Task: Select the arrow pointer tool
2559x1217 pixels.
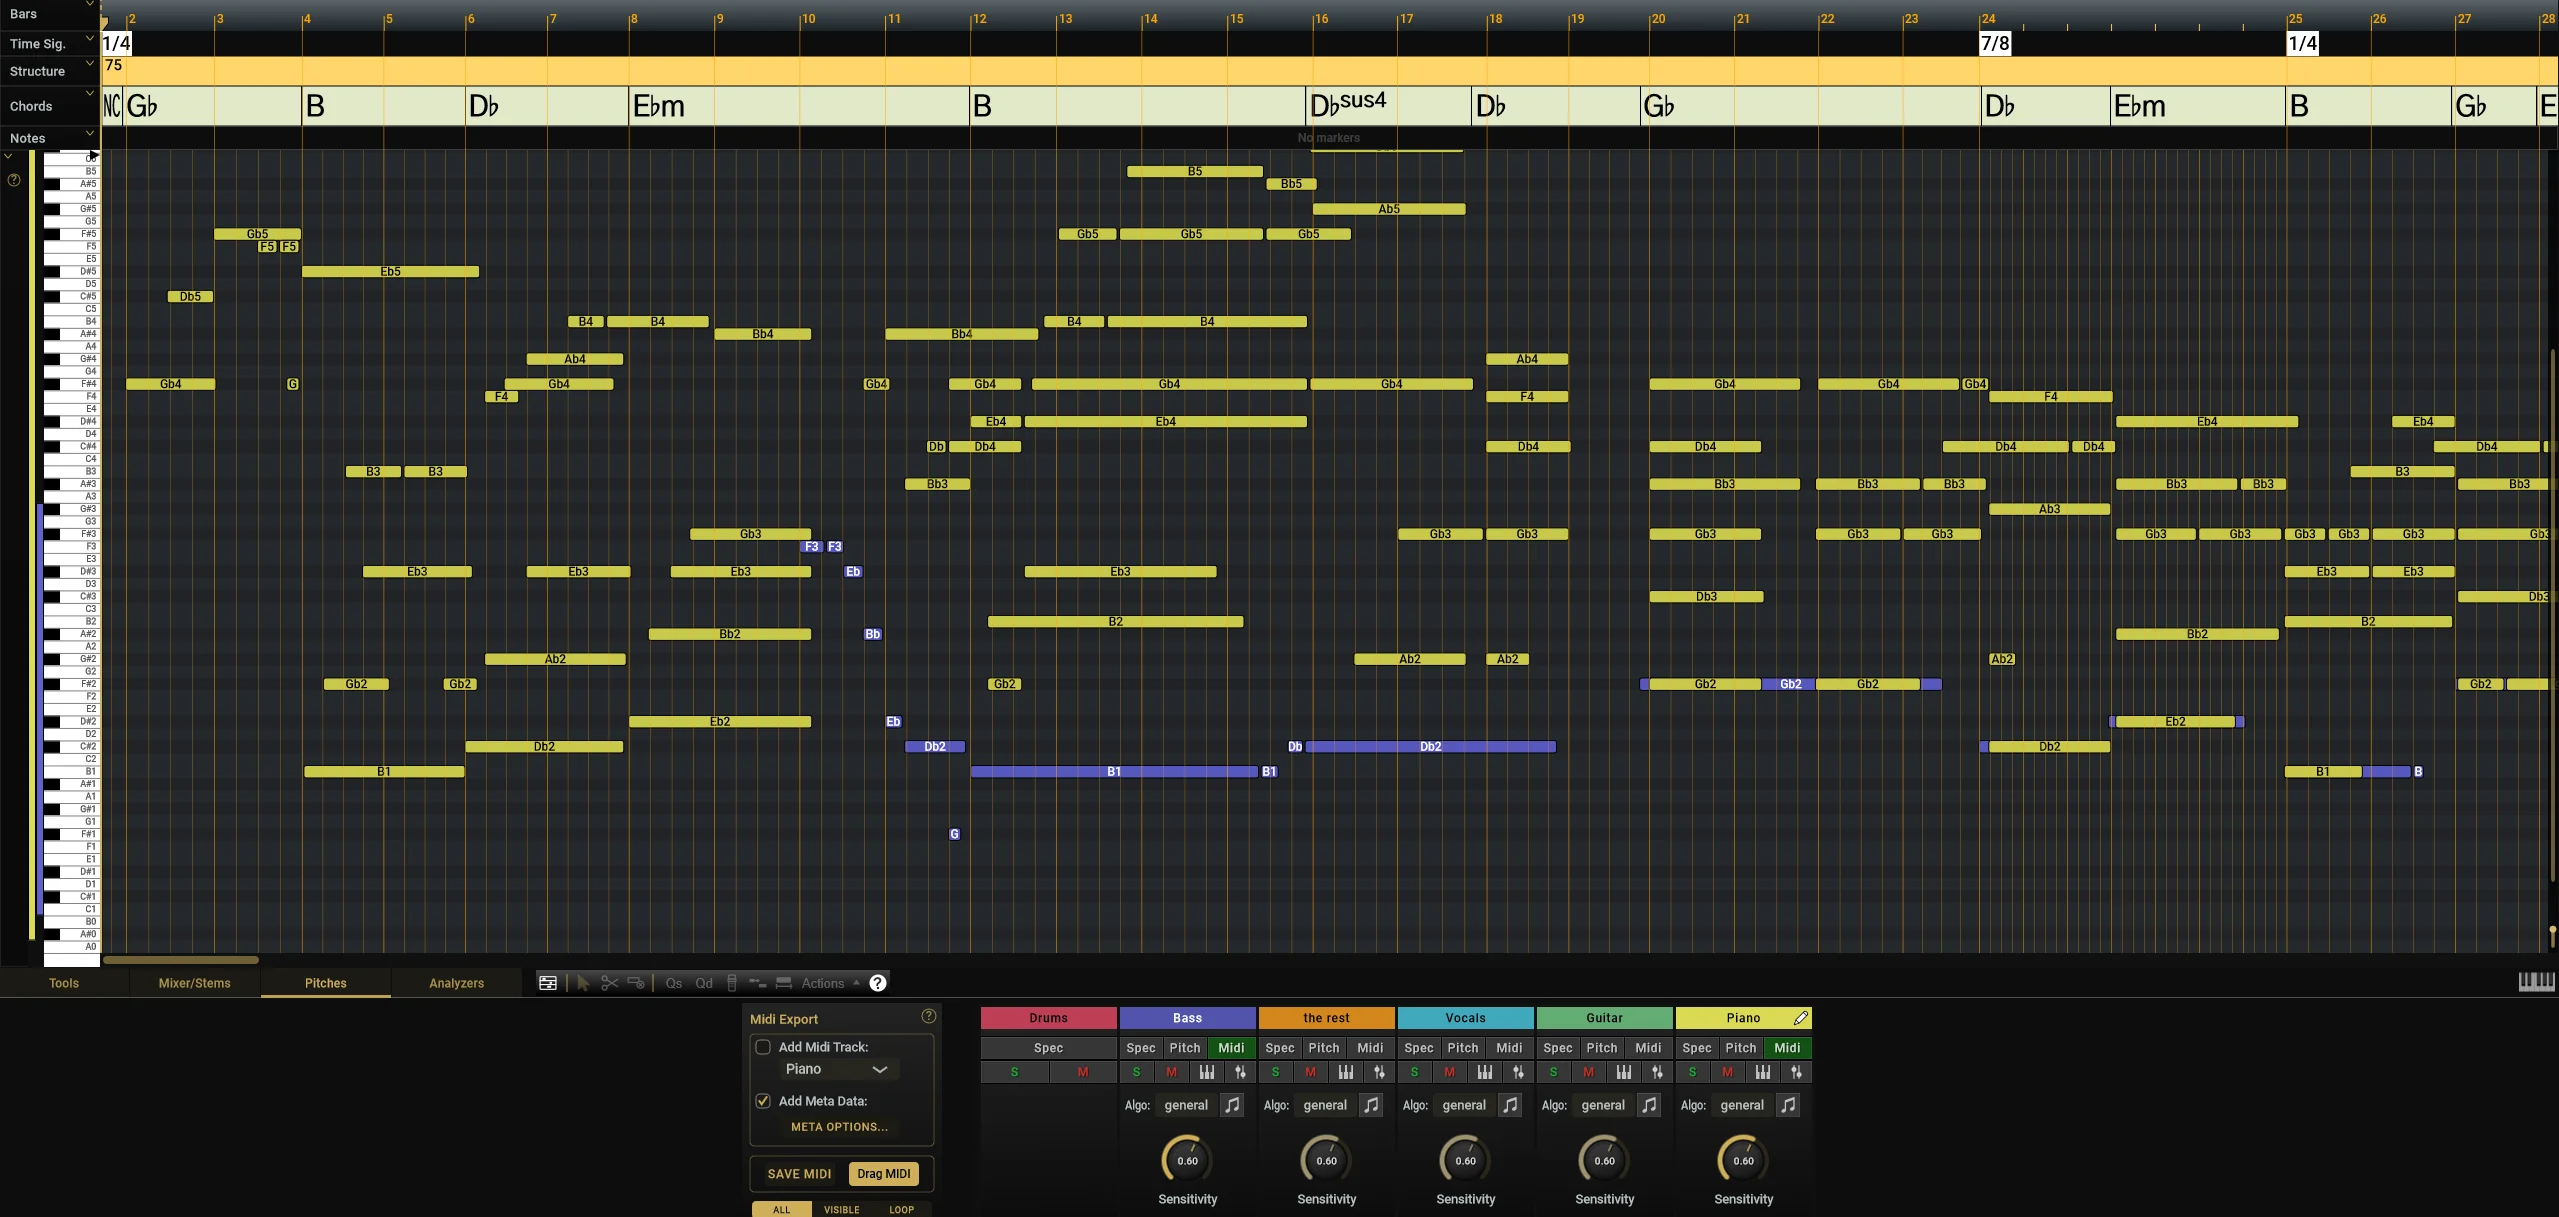Action: (583, 983)
